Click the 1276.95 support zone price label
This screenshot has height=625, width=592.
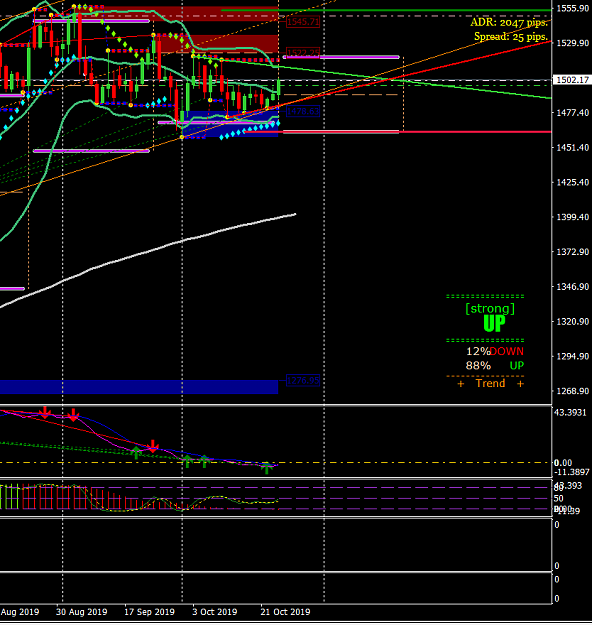click(303, 381)
